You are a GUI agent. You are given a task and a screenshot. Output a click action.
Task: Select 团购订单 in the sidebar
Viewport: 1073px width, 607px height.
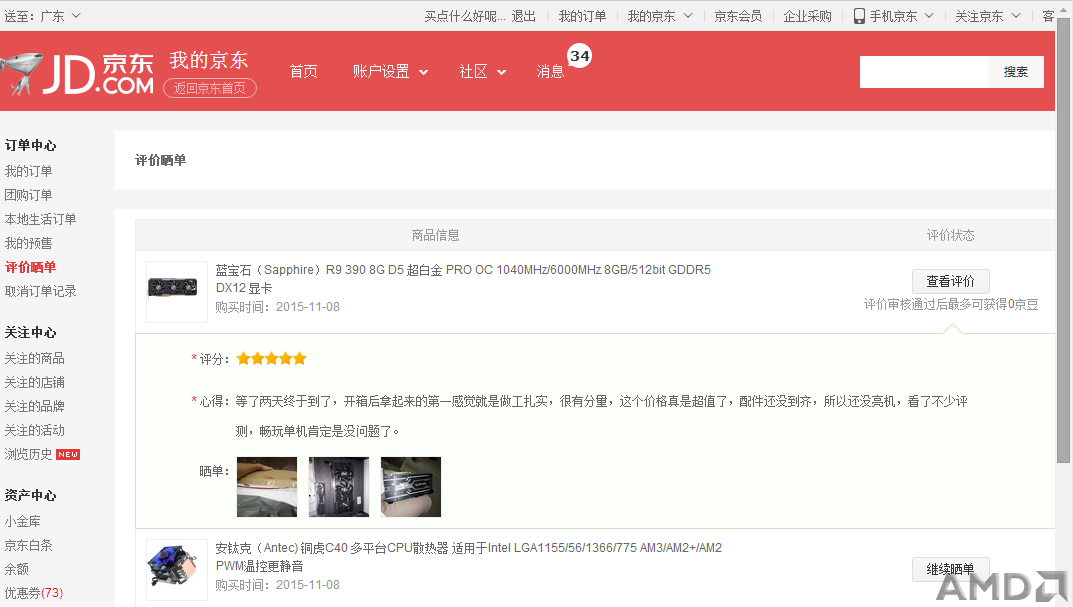(28, 195)
